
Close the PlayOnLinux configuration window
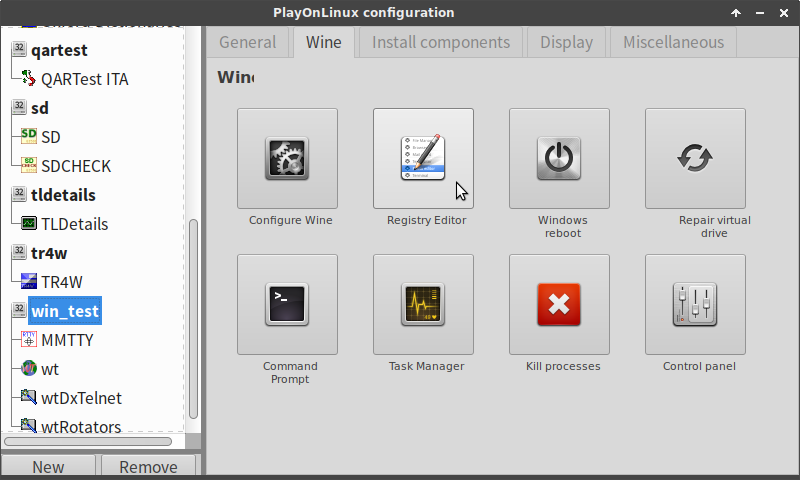(x=784, y=13)
